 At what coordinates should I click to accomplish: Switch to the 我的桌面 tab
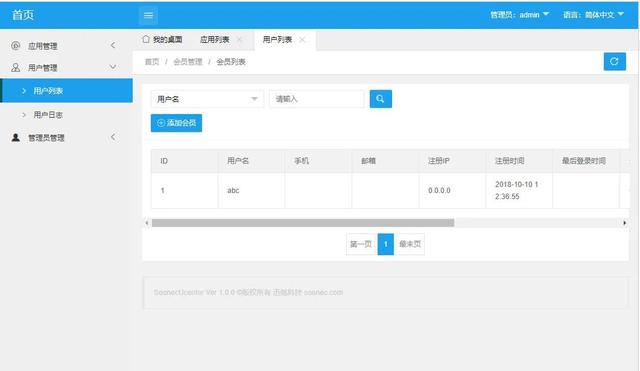162,40
